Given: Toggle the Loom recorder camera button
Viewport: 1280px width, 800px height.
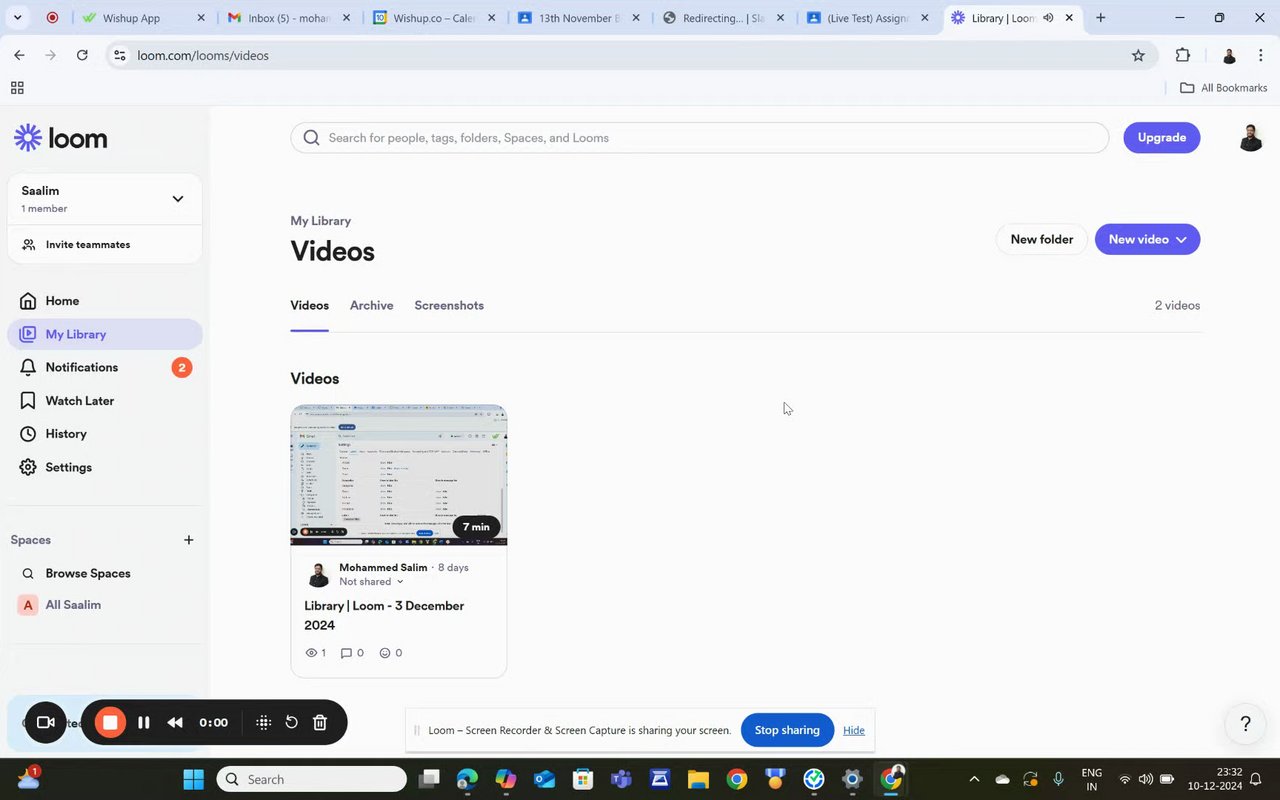Looking at the screenshot, I should click(x=45, y=722).
